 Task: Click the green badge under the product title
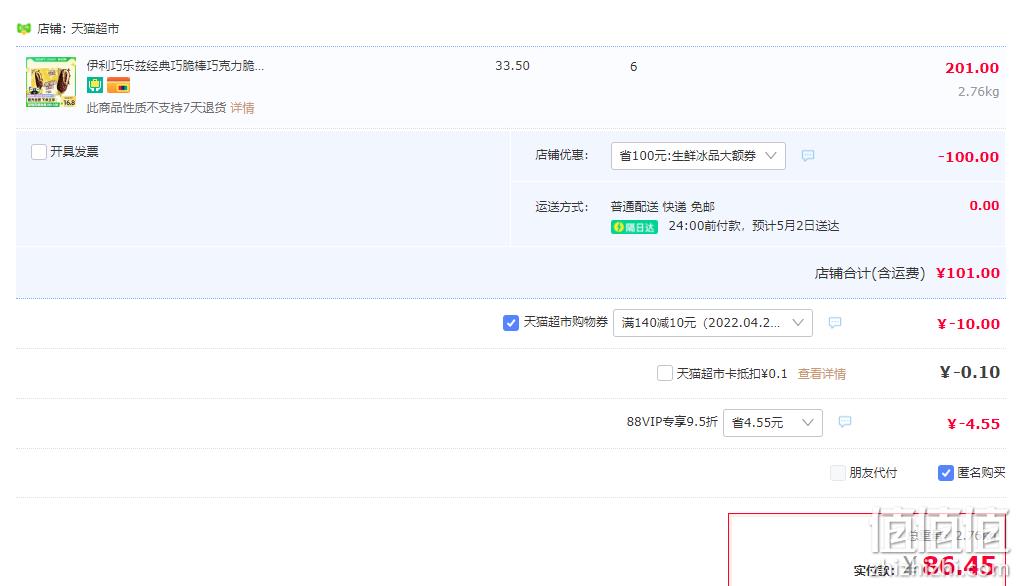point(95,84)
